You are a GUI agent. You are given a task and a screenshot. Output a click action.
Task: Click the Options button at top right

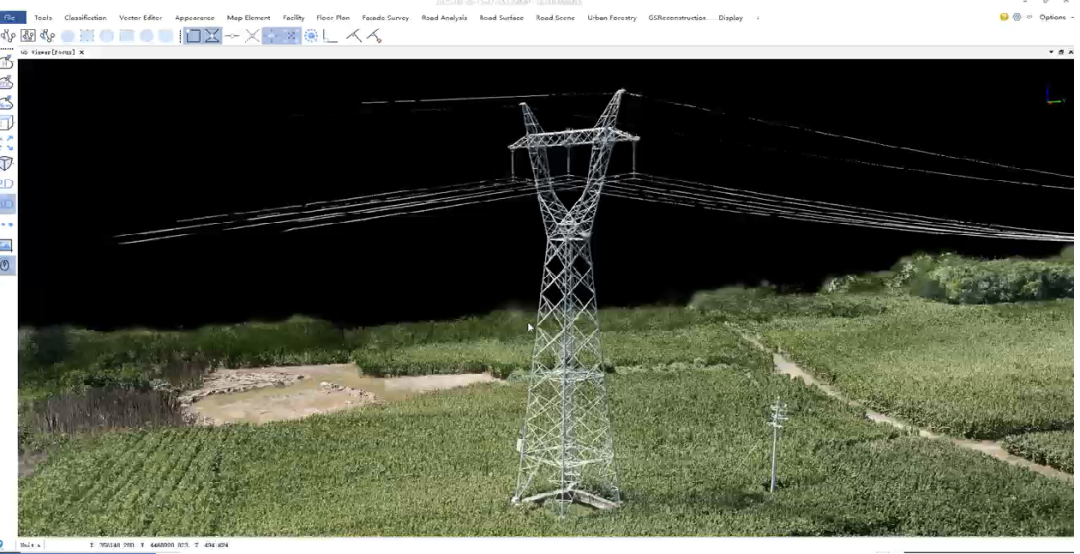click(1052, 17)
